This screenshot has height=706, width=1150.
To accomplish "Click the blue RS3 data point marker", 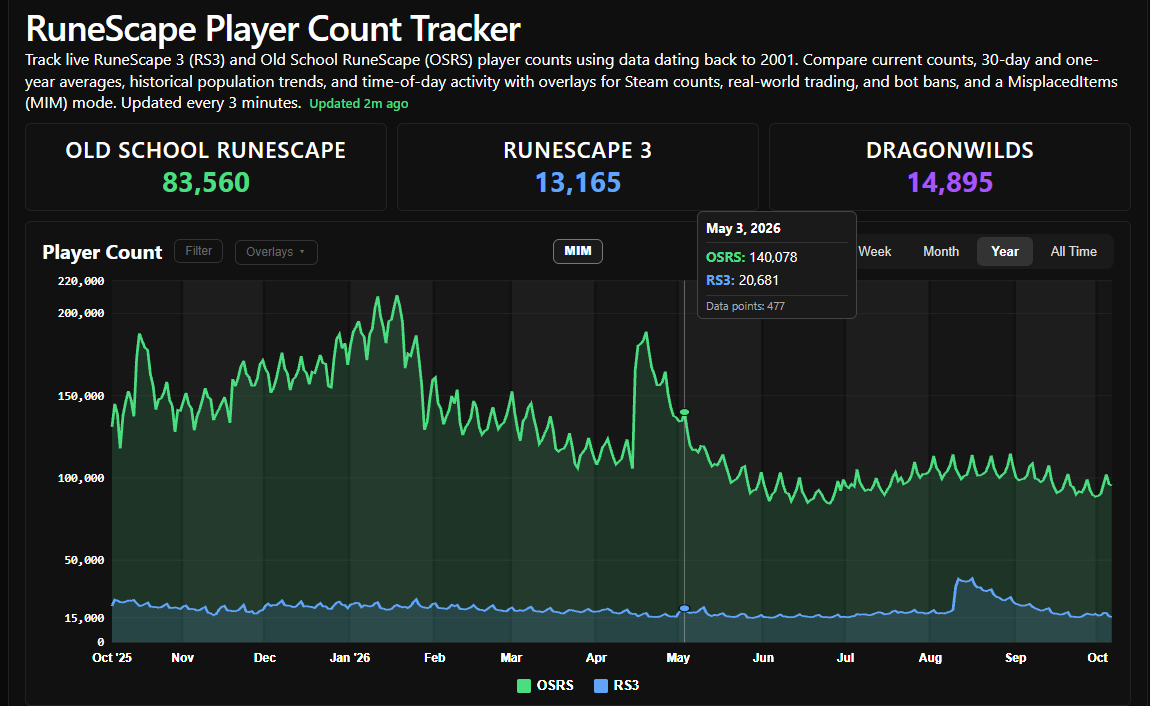I will [684, 608].
